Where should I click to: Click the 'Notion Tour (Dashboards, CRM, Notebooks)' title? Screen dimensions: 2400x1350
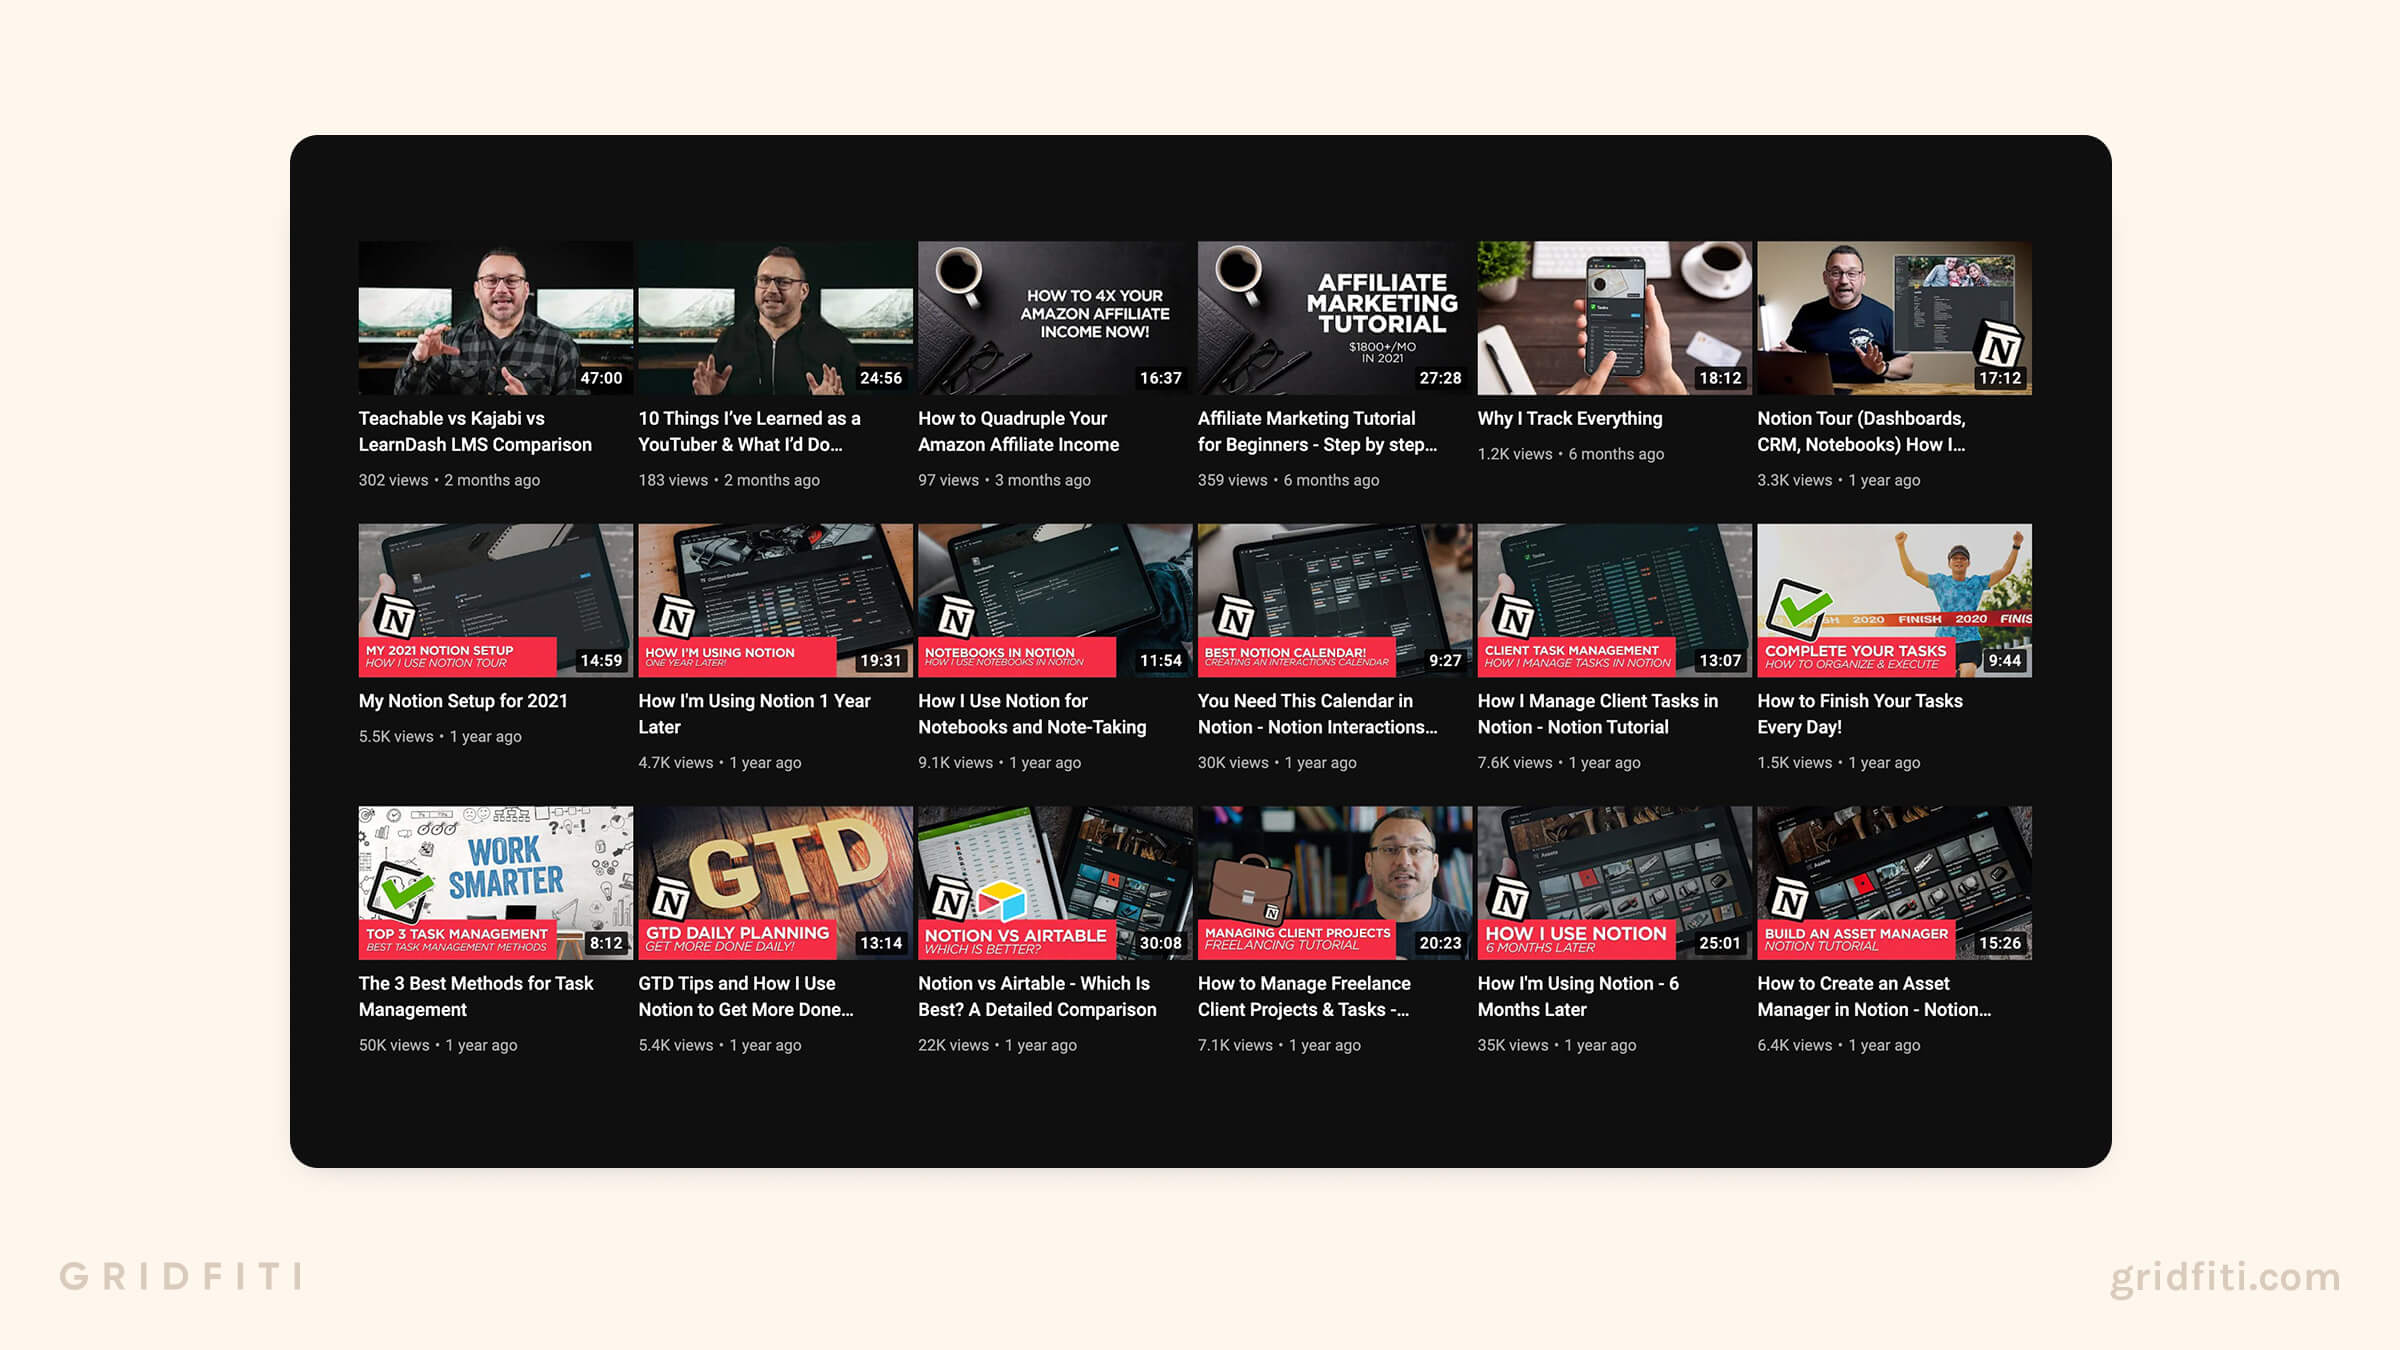click(1861, 432)
